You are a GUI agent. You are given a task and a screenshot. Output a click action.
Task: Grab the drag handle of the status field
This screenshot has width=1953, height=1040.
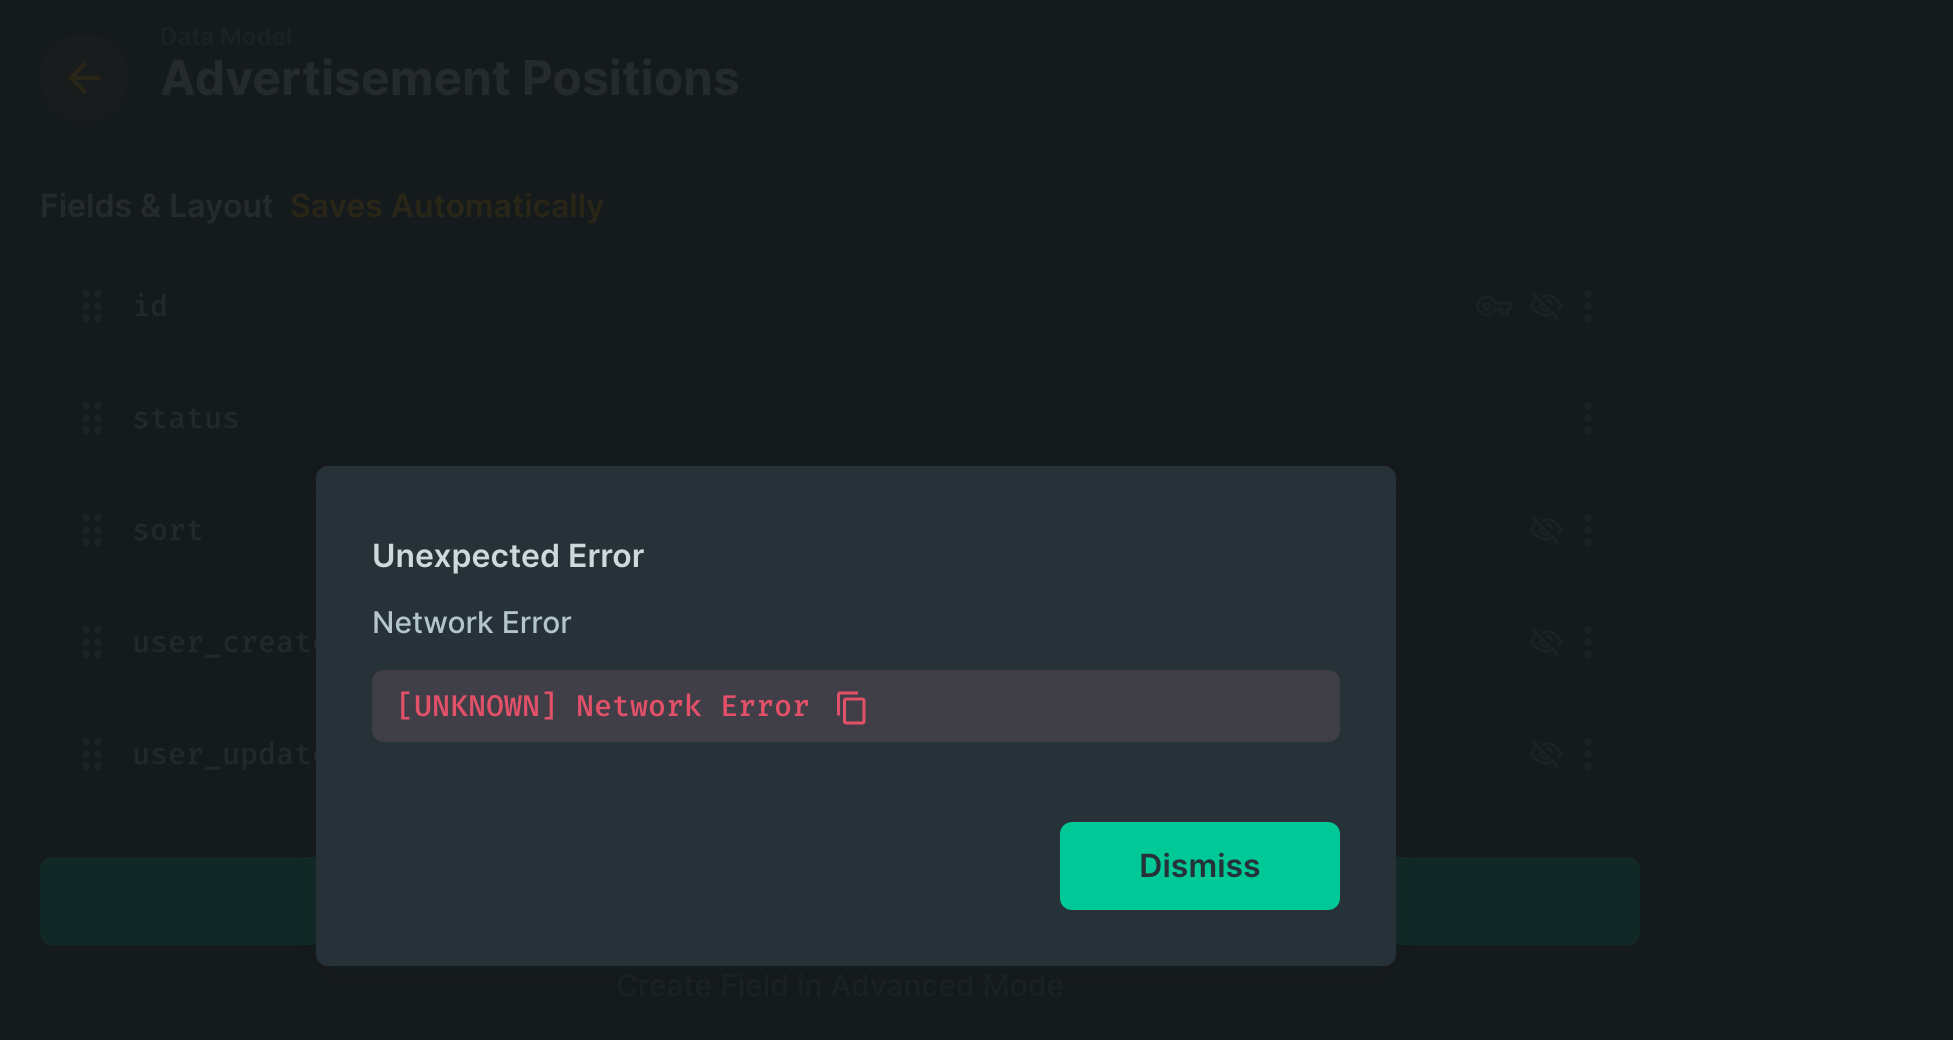tap(92, 418)
